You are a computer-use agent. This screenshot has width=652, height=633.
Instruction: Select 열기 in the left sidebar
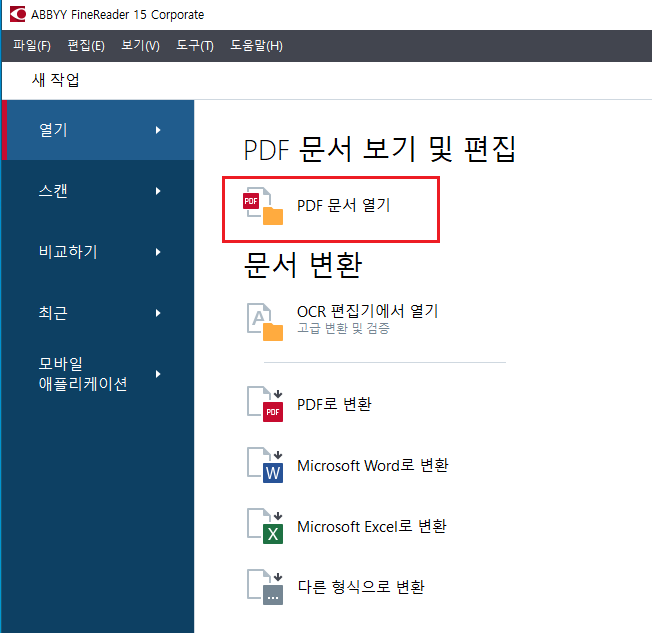[98, 130]
